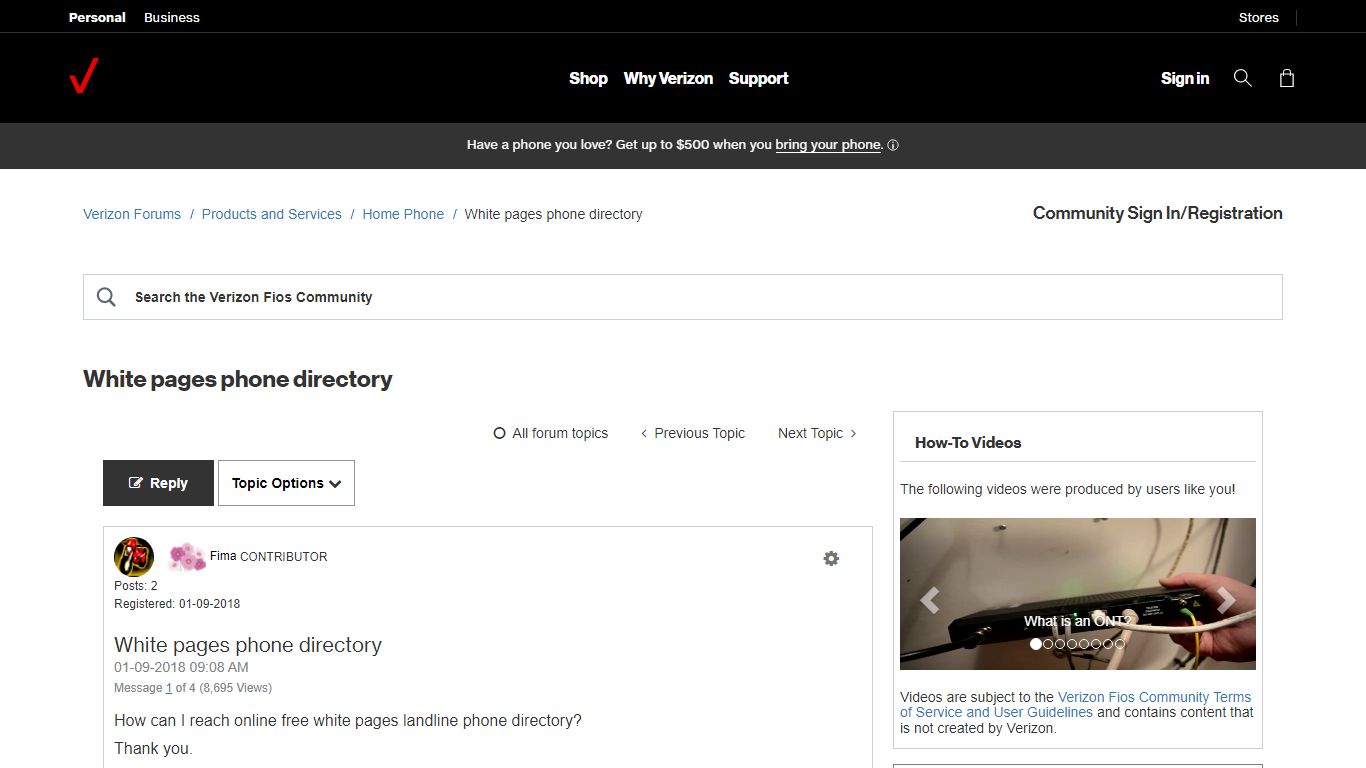Viewport: 1366px width, 768px height.
Task: Open message number 1 link
Action: [x=168, y=688]
